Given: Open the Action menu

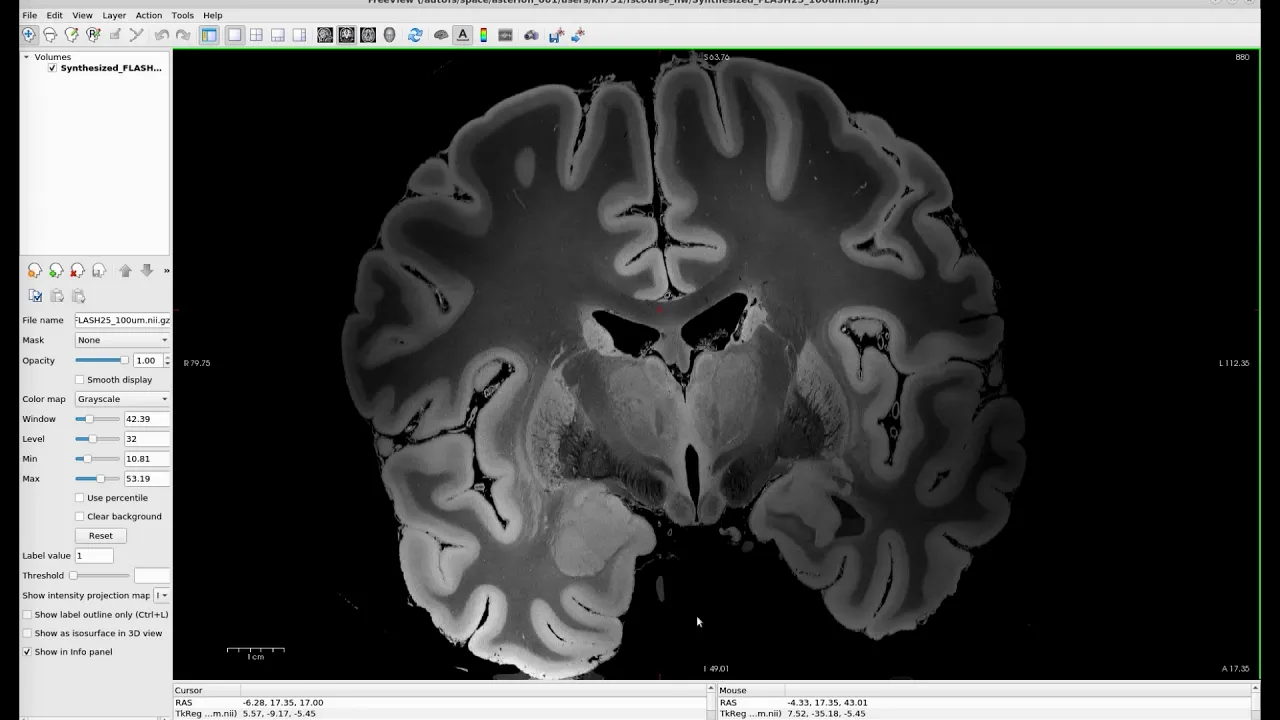Looking at the screenshot, I should 149,16.
